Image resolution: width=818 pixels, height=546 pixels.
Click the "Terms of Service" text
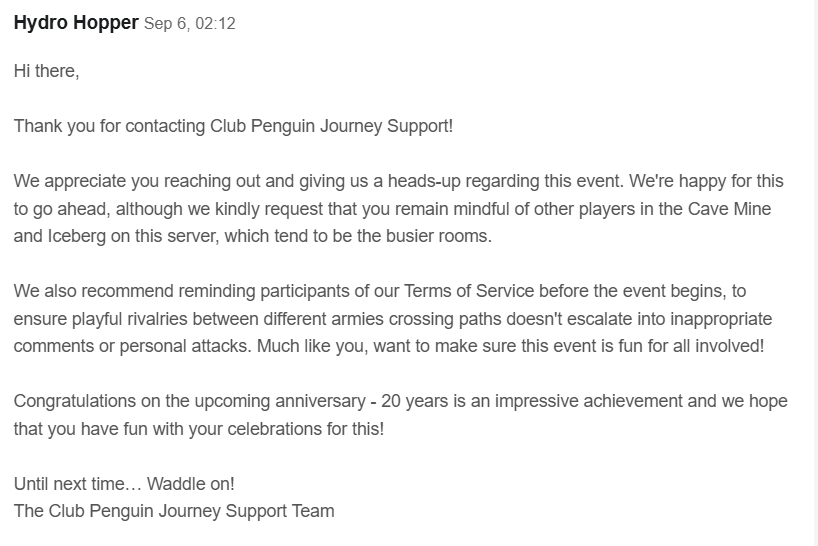point(469,291)
